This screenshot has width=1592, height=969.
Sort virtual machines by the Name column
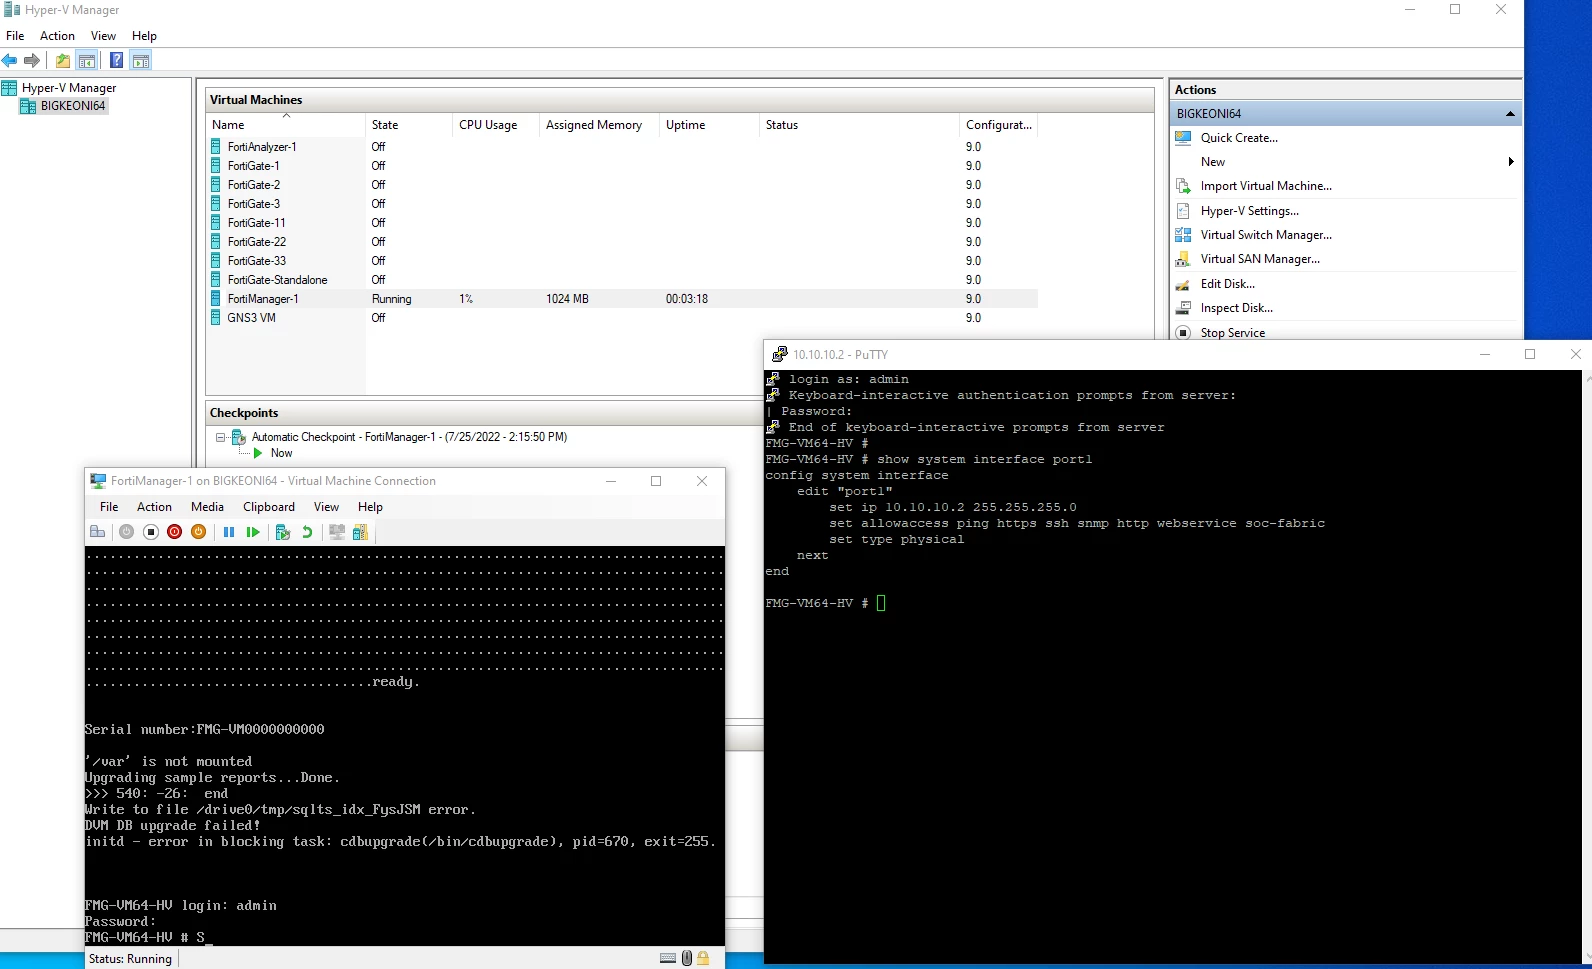click(x=287, y=125)
